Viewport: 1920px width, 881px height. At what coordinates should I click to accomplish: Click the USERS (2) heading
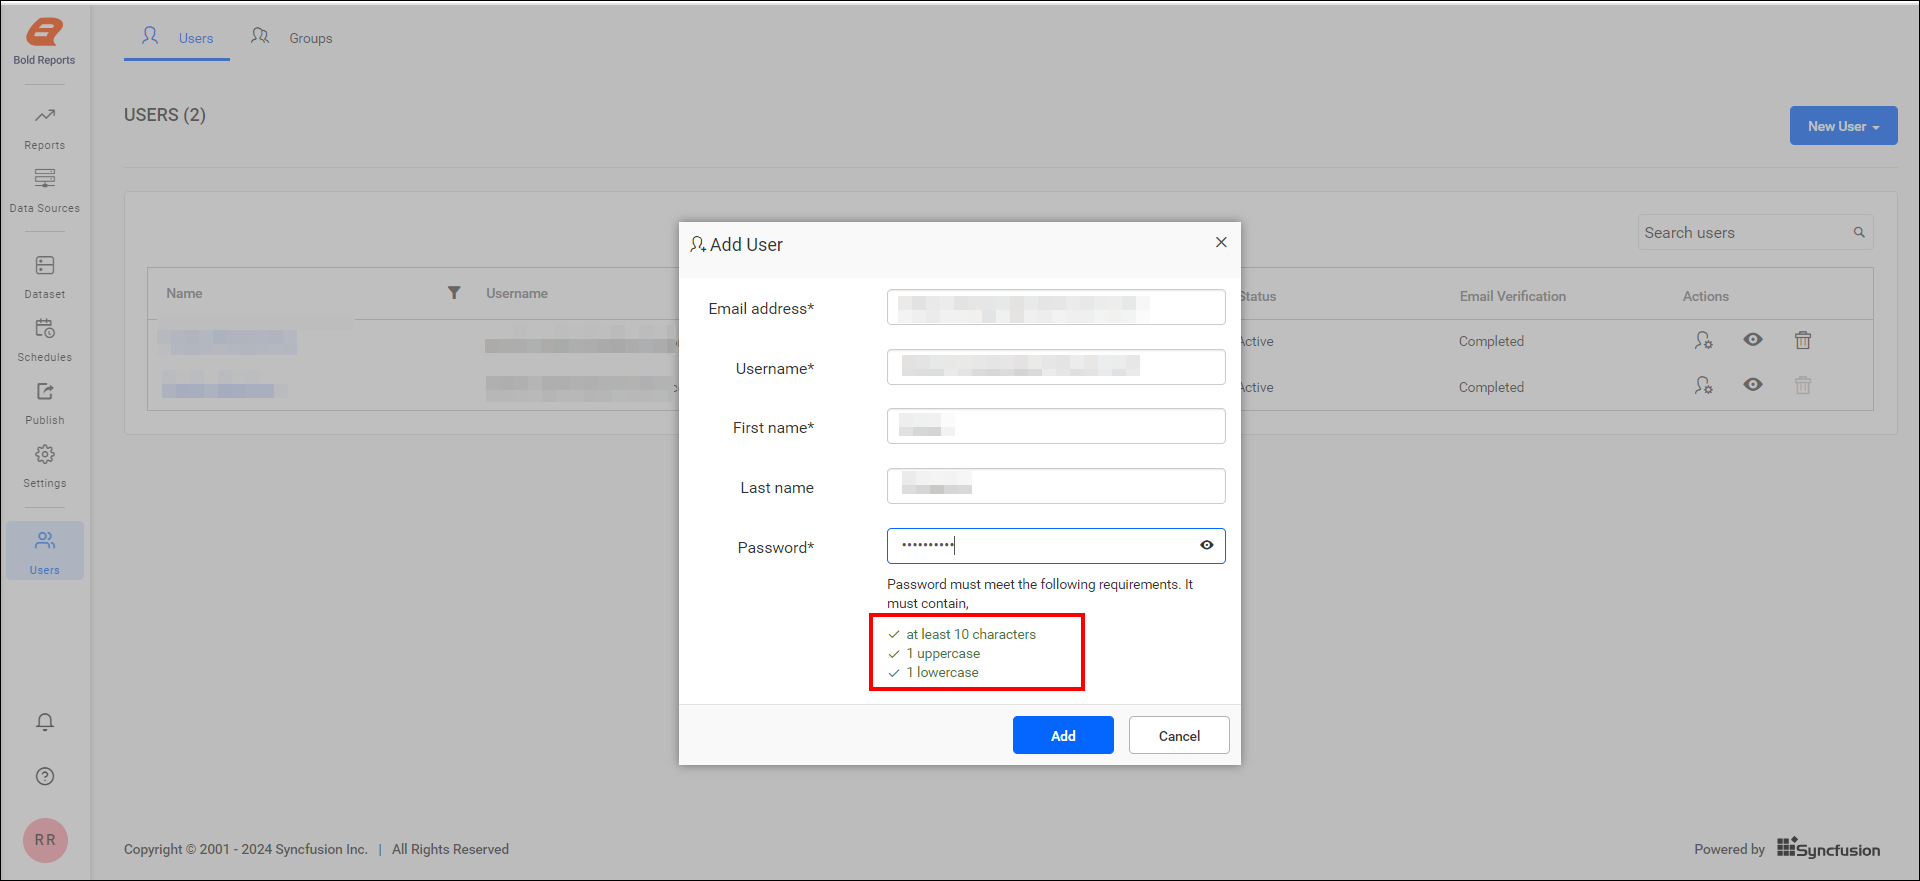(165, 115)
